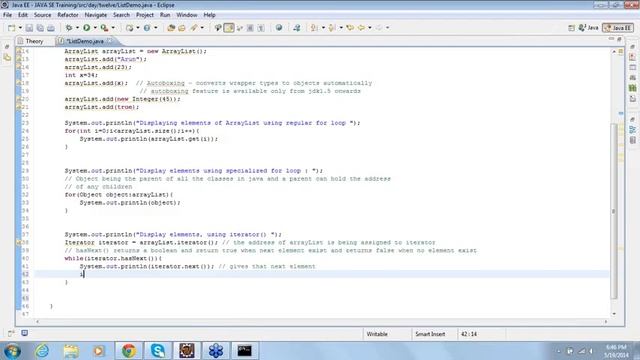640x360 pixels.
Task: Click the Open Perspective icon
Action: 571,28
